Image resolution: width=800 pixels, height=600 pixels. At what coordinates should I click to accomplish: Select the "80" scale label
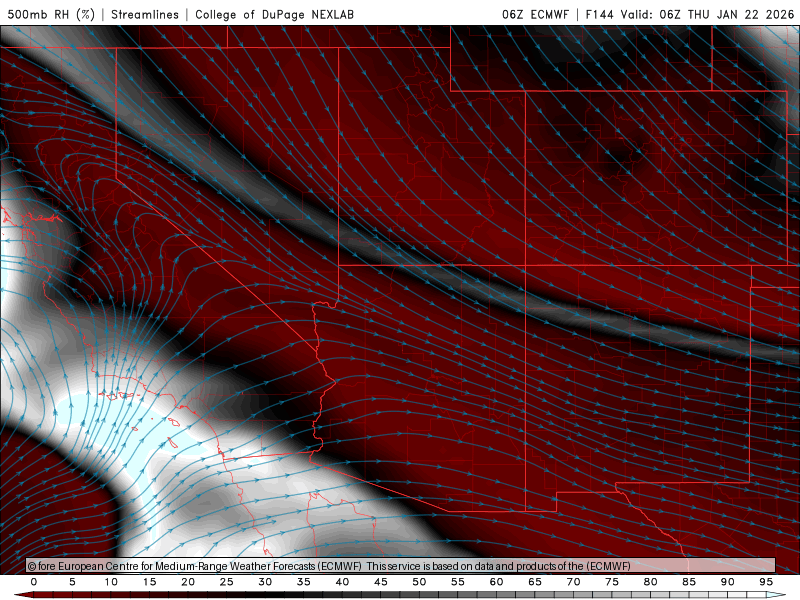coord(650,582)
